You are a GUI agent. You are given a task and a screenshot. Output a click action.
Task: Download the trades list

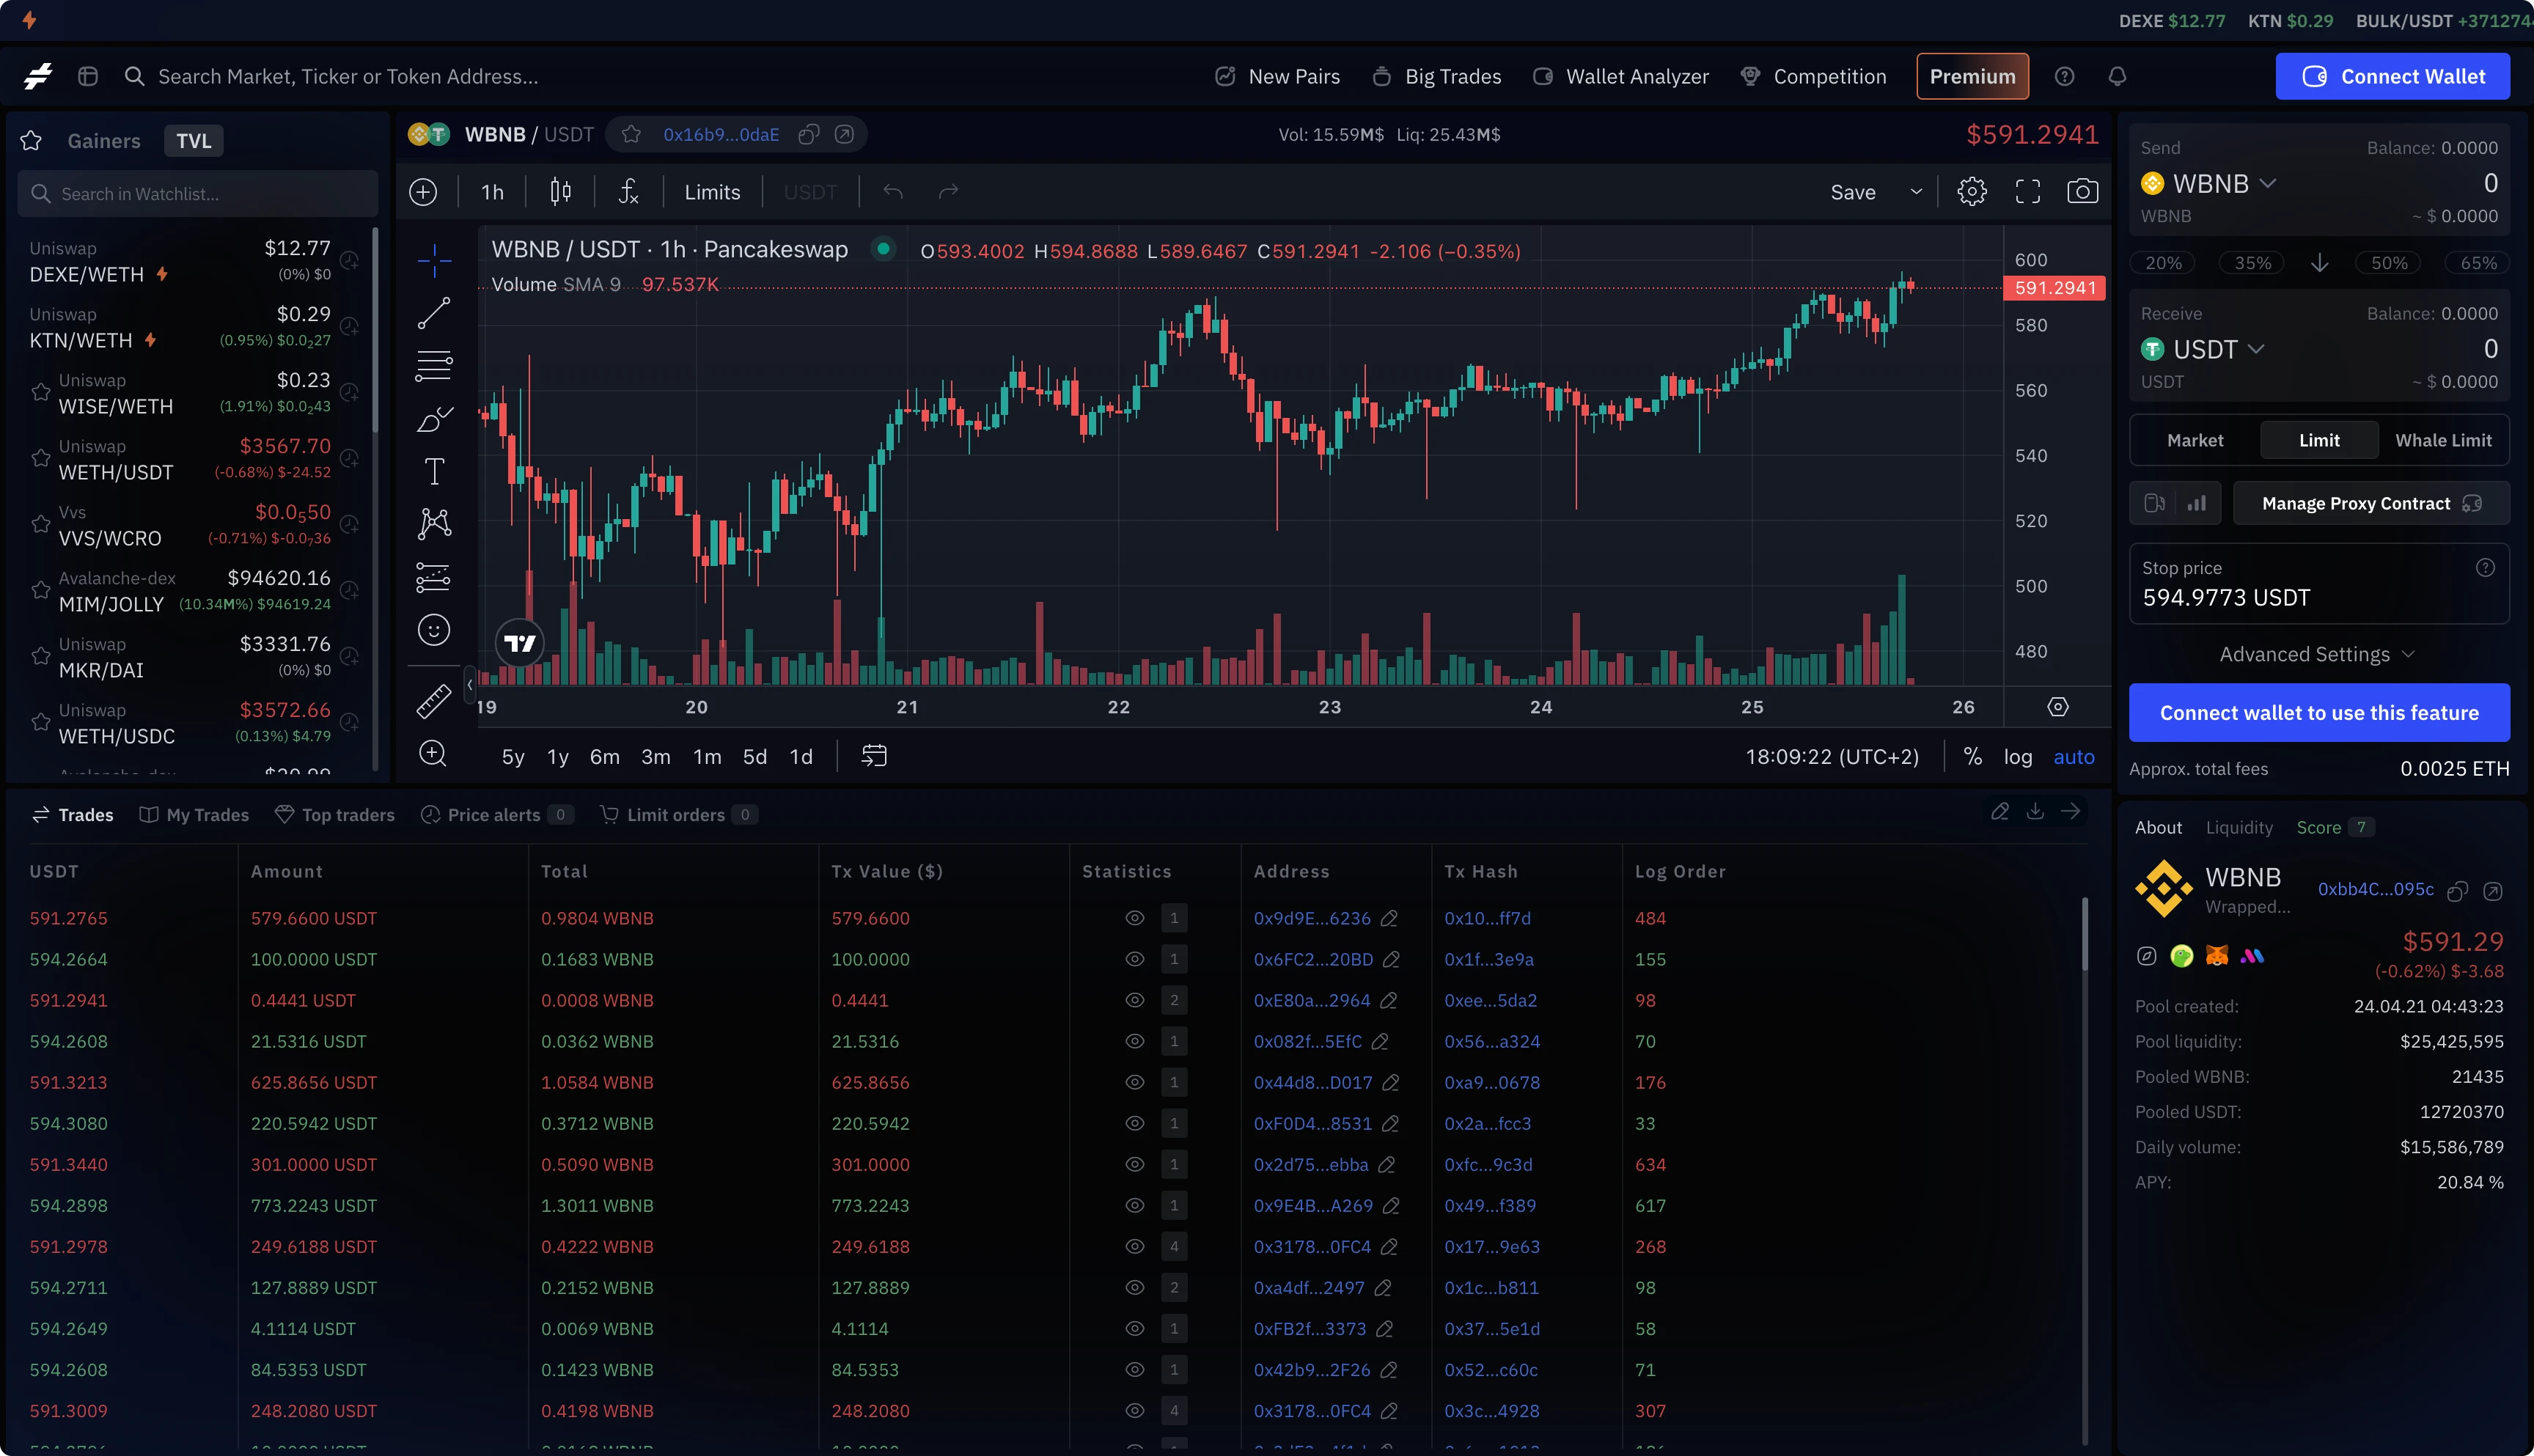[2035, 811]
